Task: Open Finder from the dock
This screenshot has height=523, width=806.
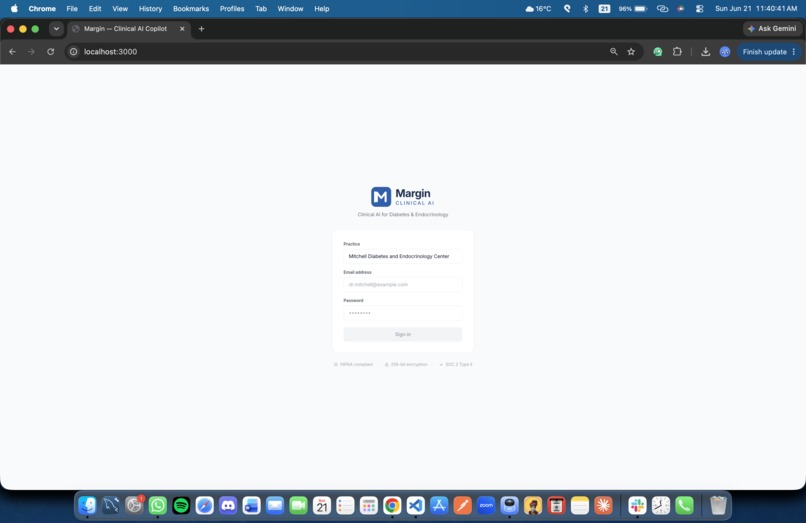Action: (x=87, y=506)
